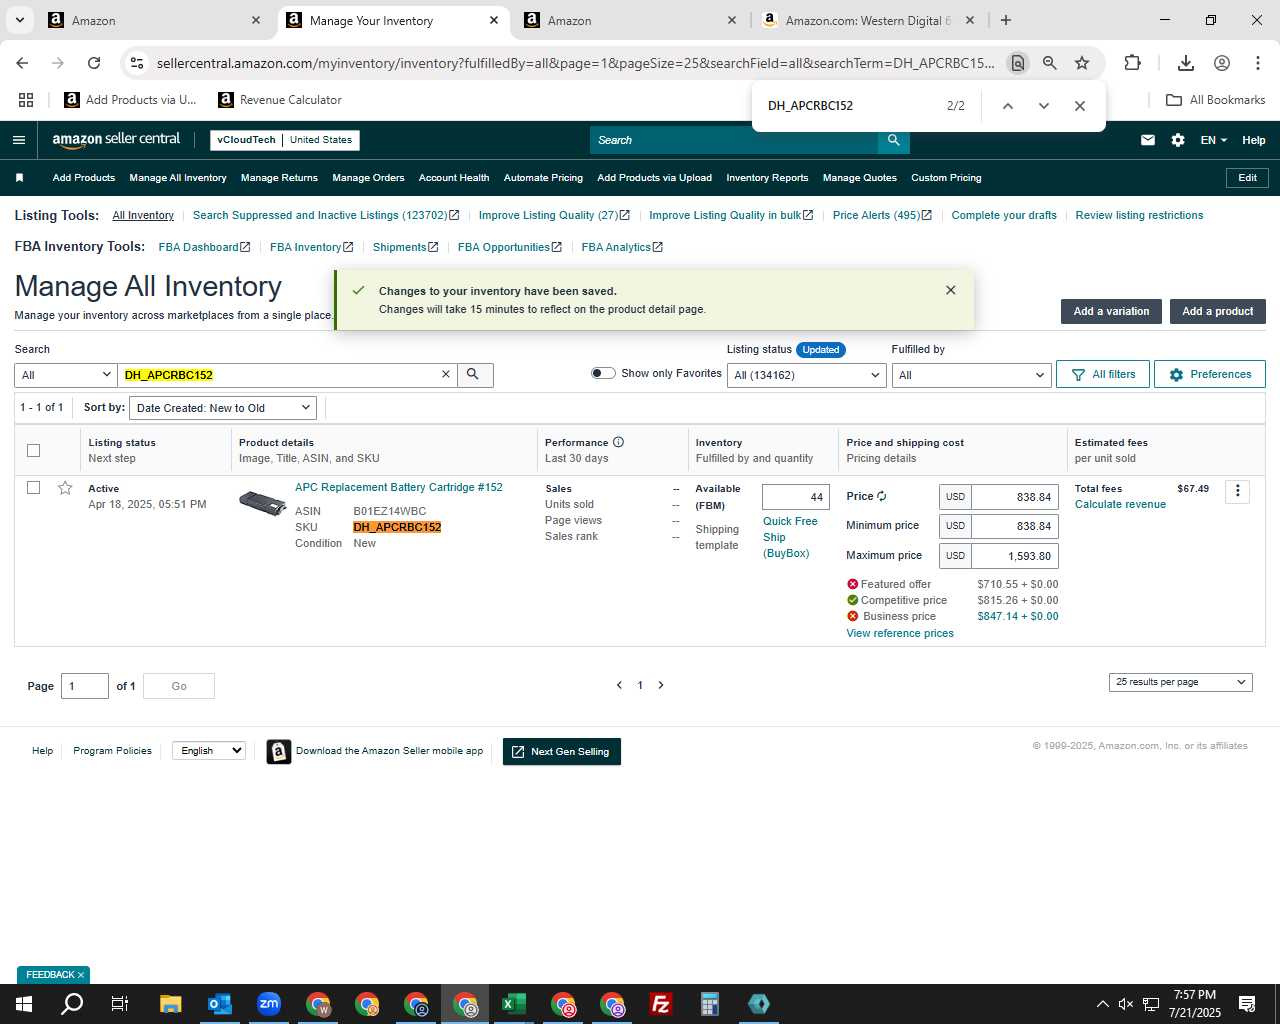Screen dimensions: 1280x1024
Task: Click Add a product button
Action: pos(1218,311)
